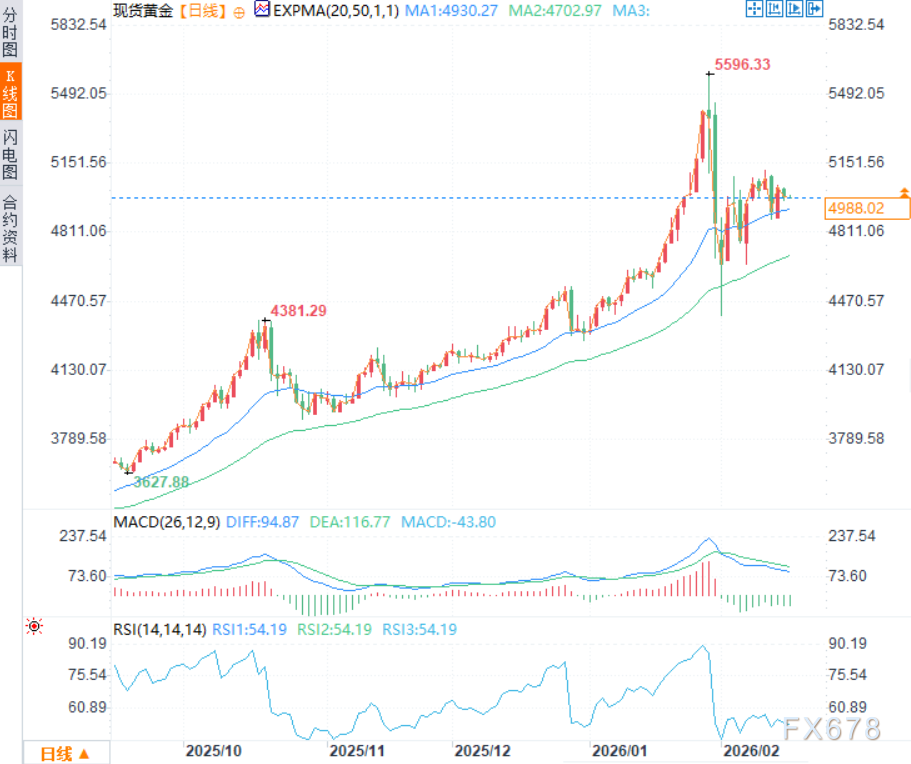The width and height of the screenshot is (911, 764).
Task: Click the orange circle-plus icon
Action: point(237,11)
